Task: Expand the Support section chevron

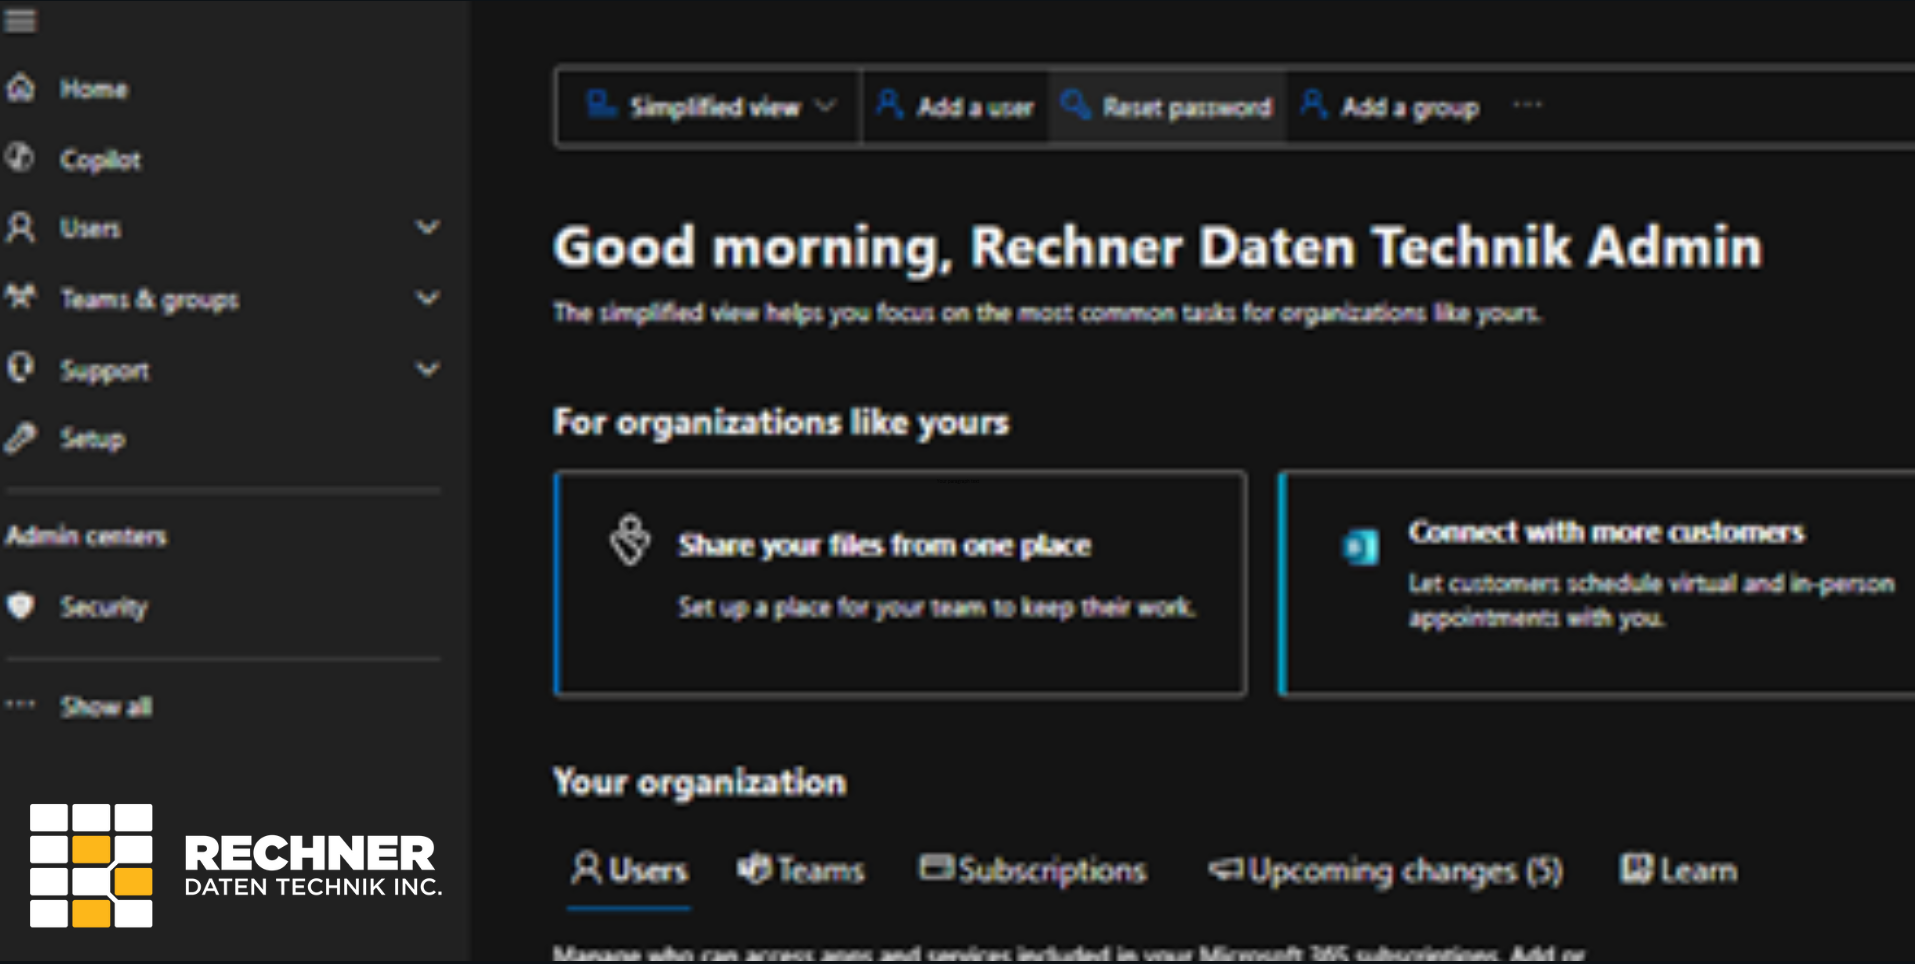Action: click(x=427, y=370)
